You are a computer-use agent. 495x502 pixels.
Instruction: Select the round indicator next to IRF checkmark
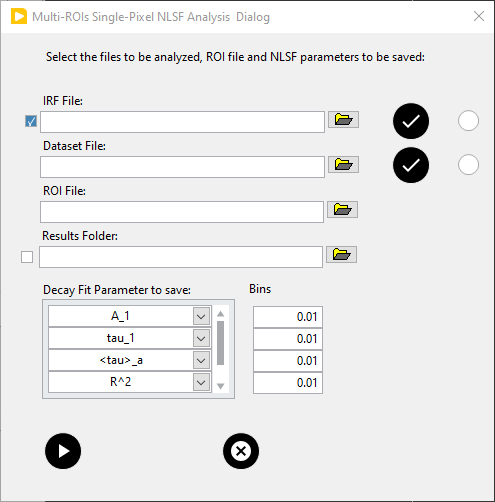tap(468, 120)
